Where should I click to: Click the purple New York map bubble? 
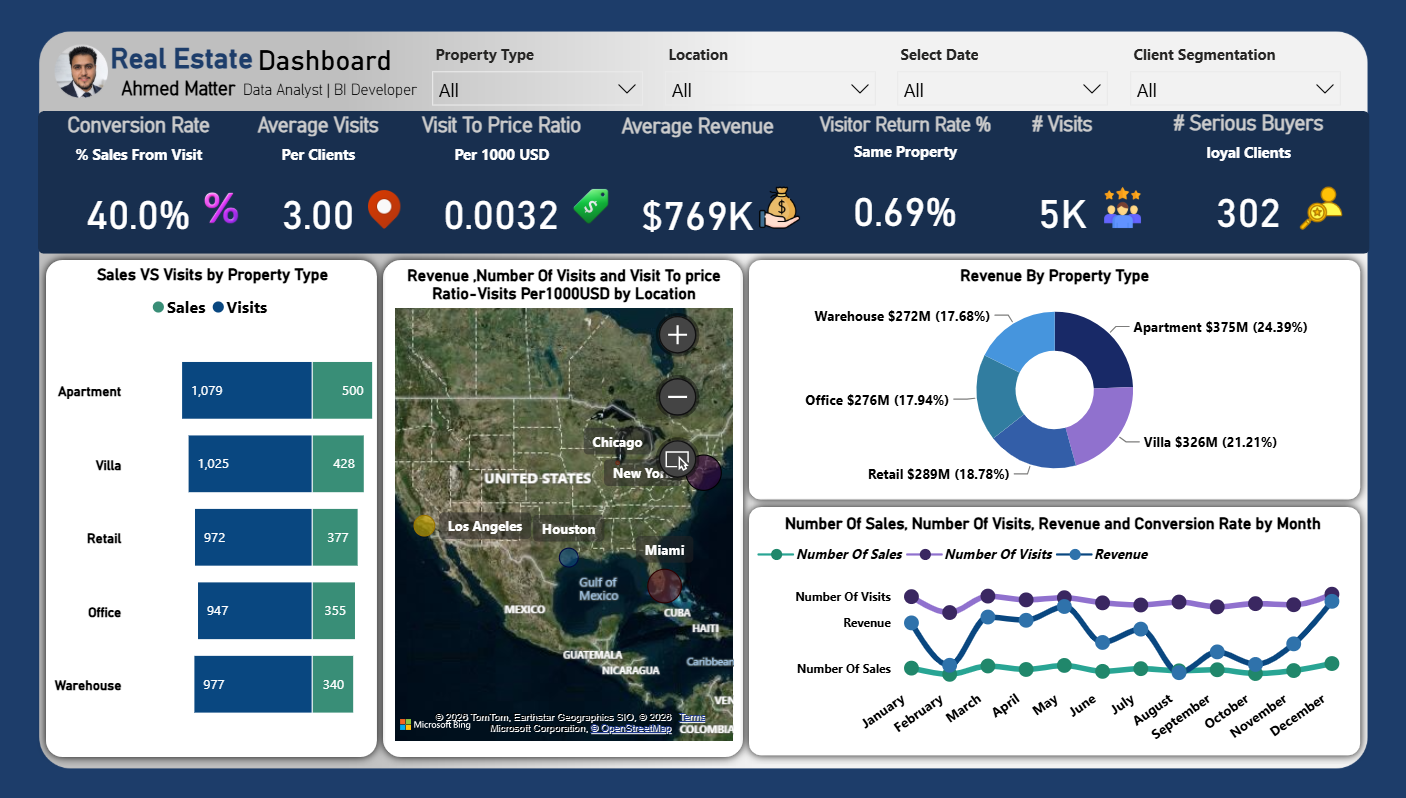[x=703, y=473]
